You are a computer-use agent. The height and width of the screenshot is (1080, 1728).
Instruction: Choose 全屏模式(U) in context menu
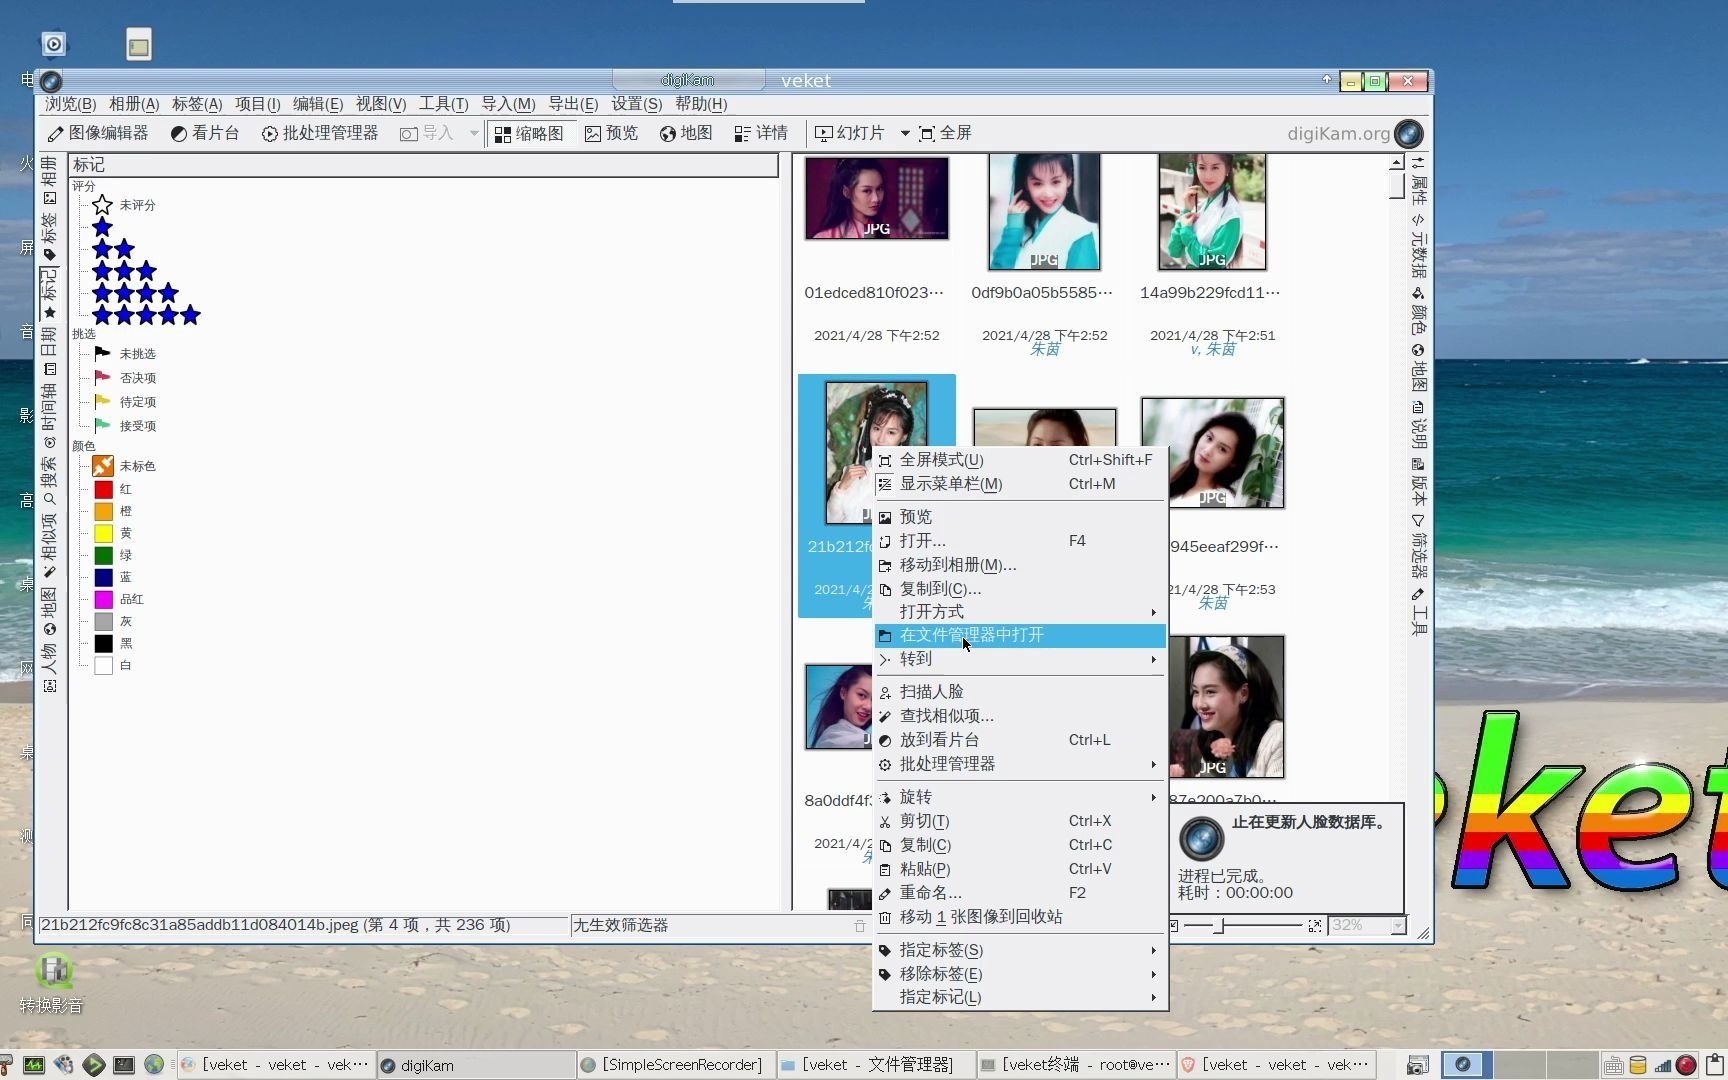1020,460
